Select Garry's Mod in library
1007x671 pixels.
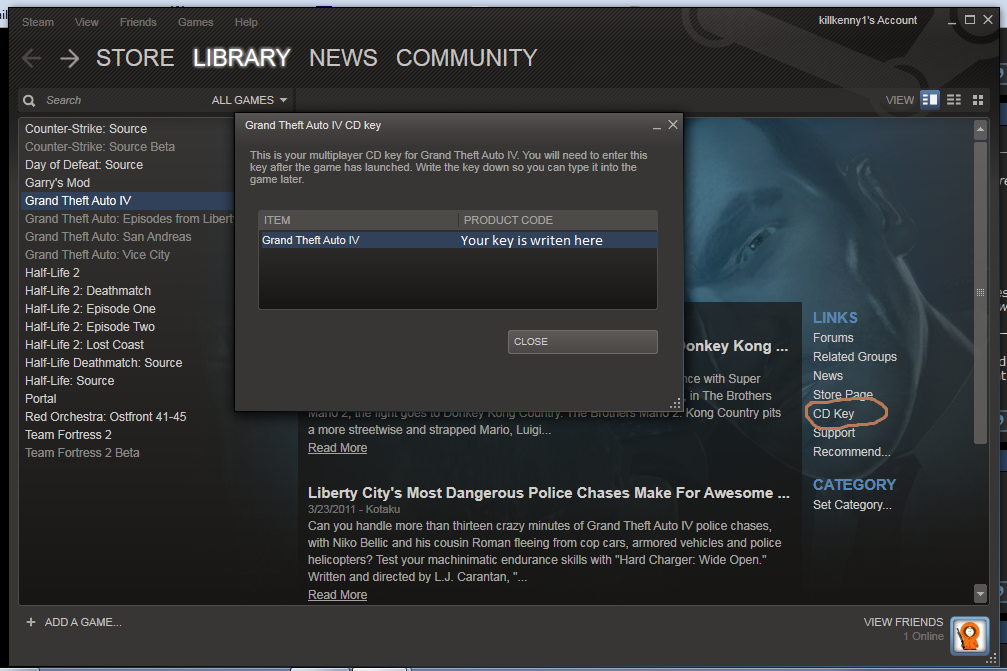point(57,182)
